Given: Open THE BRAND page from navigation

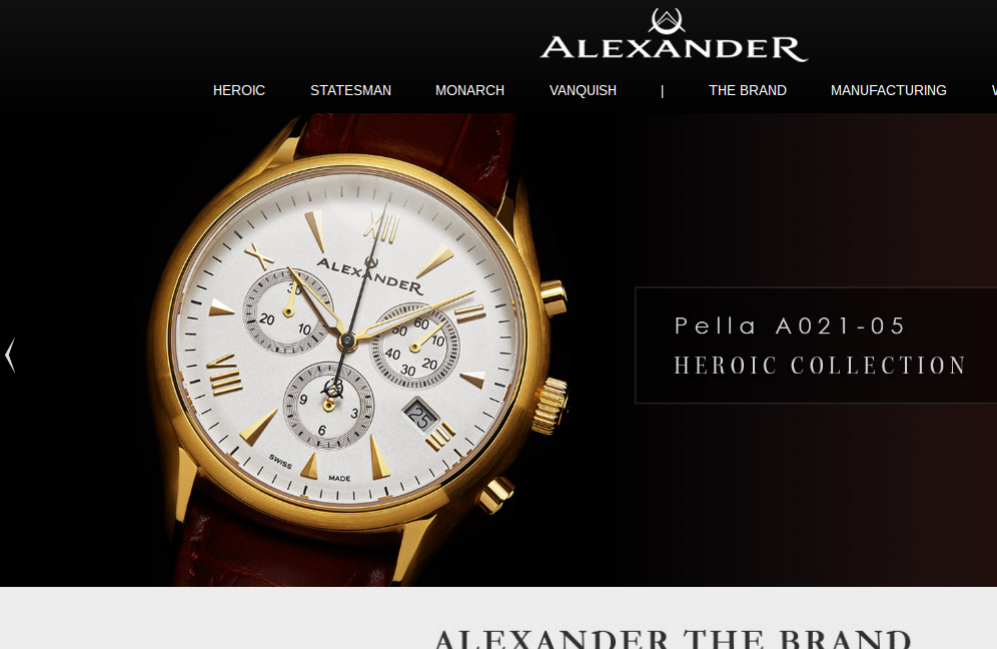Looking at the screenshot, I should tap(747, 90).
